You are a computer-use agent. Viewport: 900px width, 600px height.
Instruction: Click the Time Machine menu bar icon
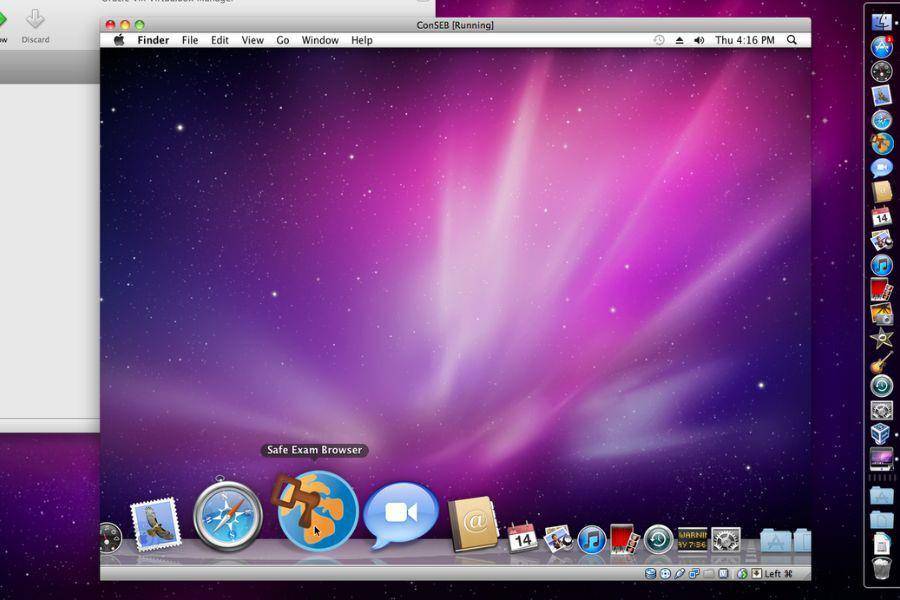point(659,40)
